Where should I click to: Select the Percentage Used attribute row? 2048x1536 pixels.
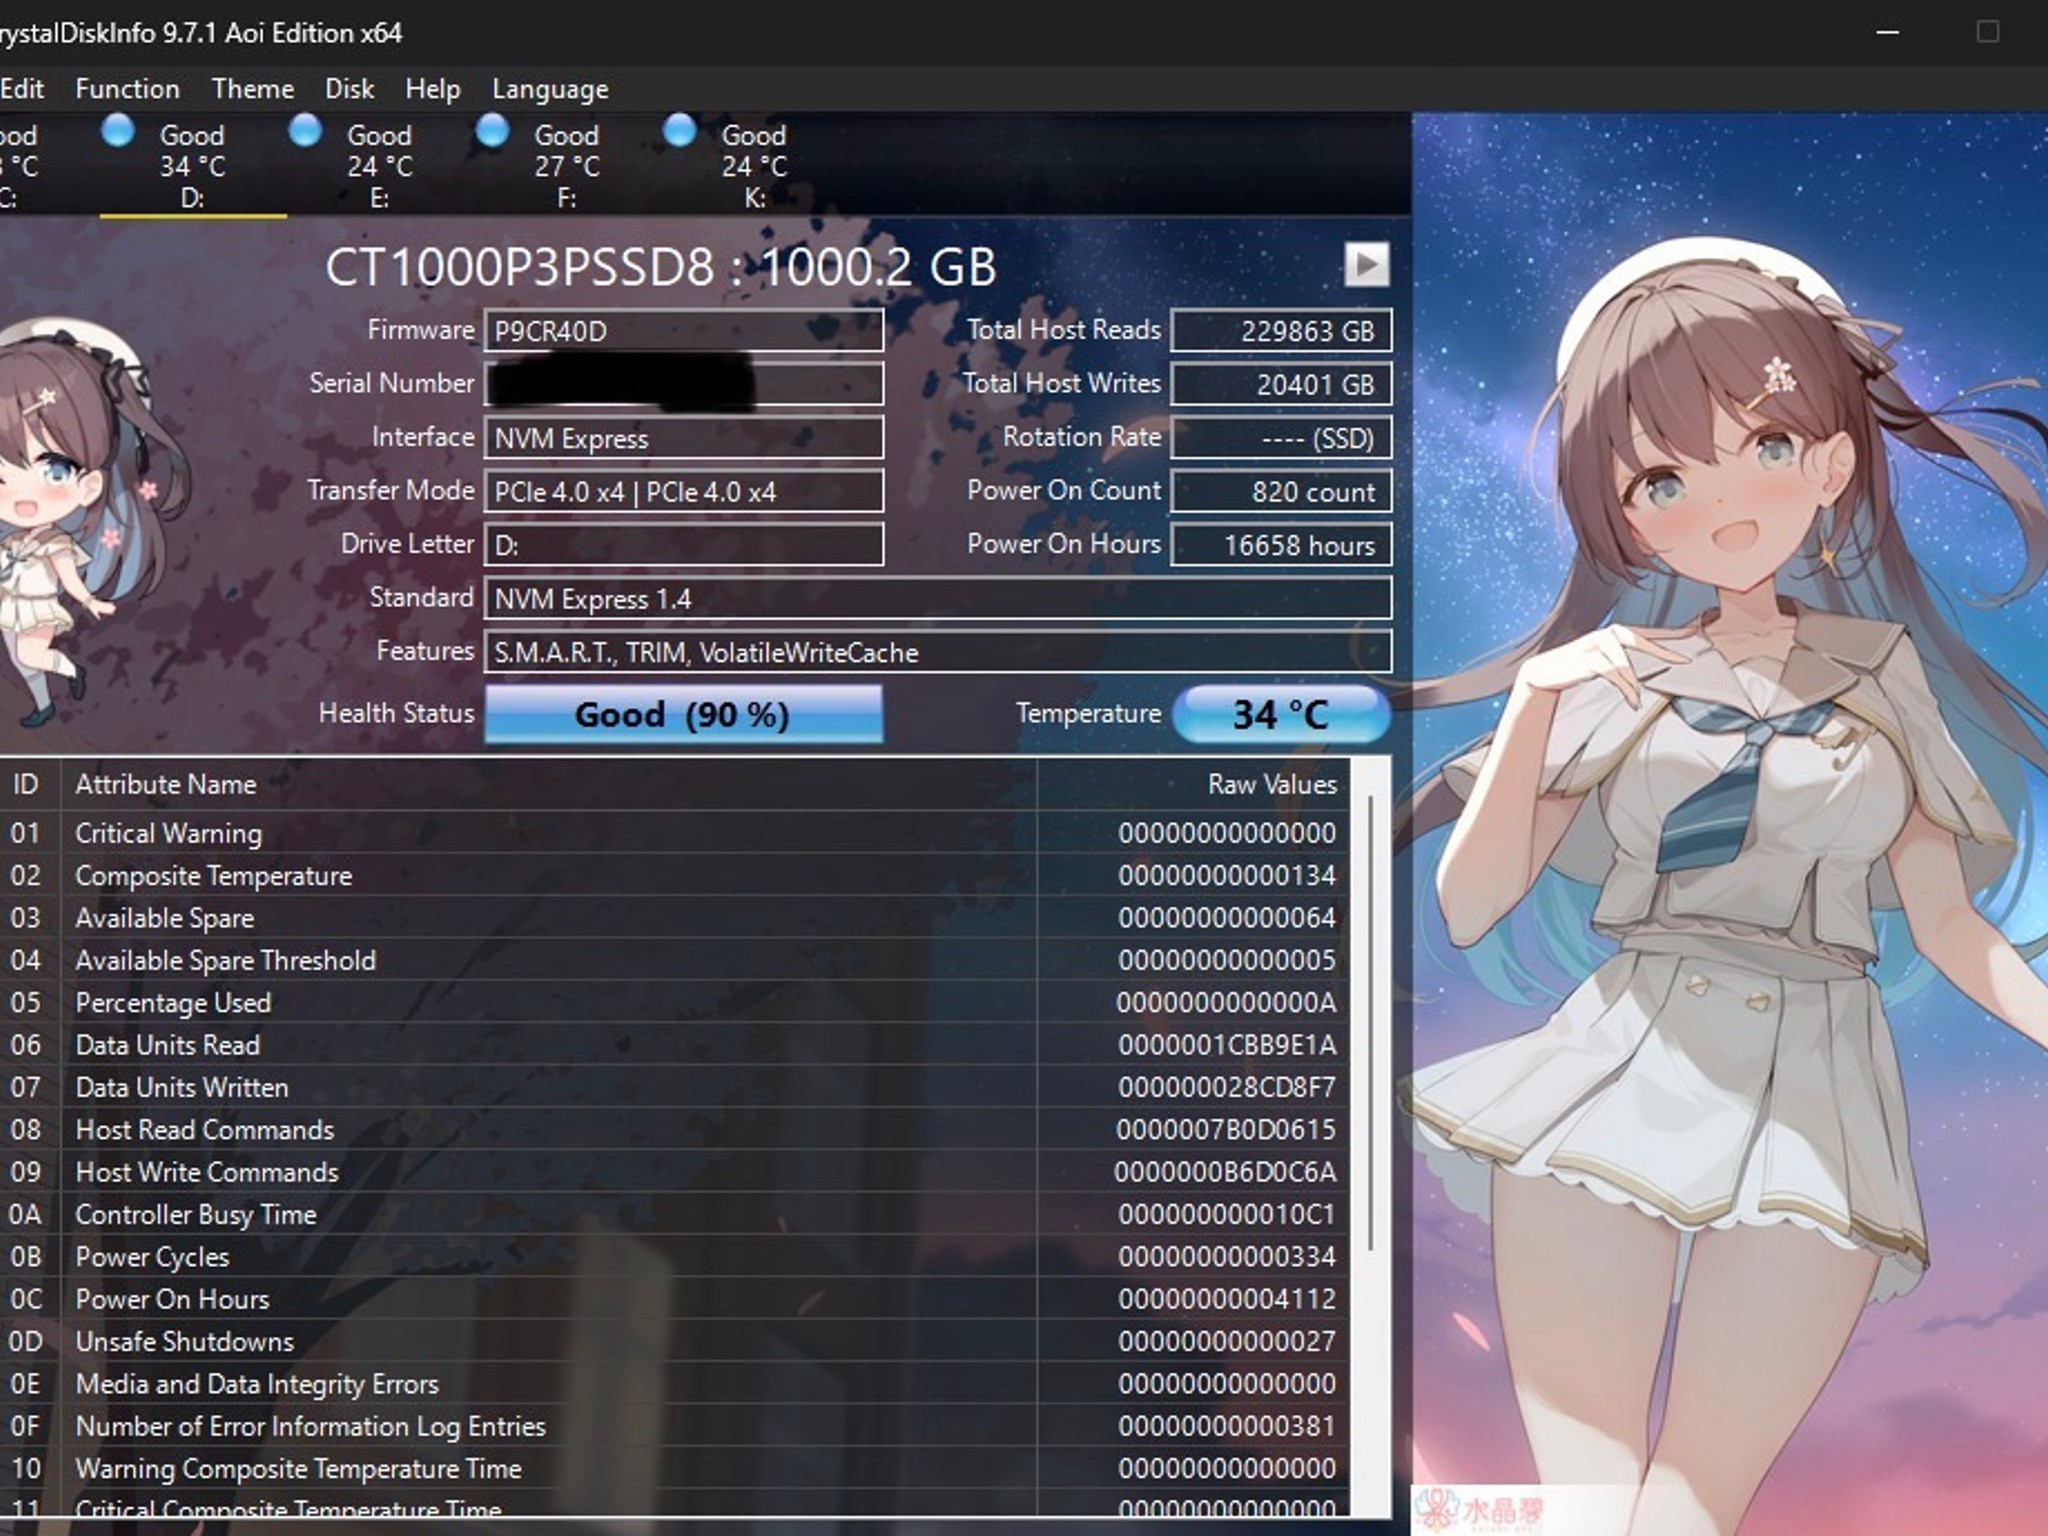coord(675,1002)
